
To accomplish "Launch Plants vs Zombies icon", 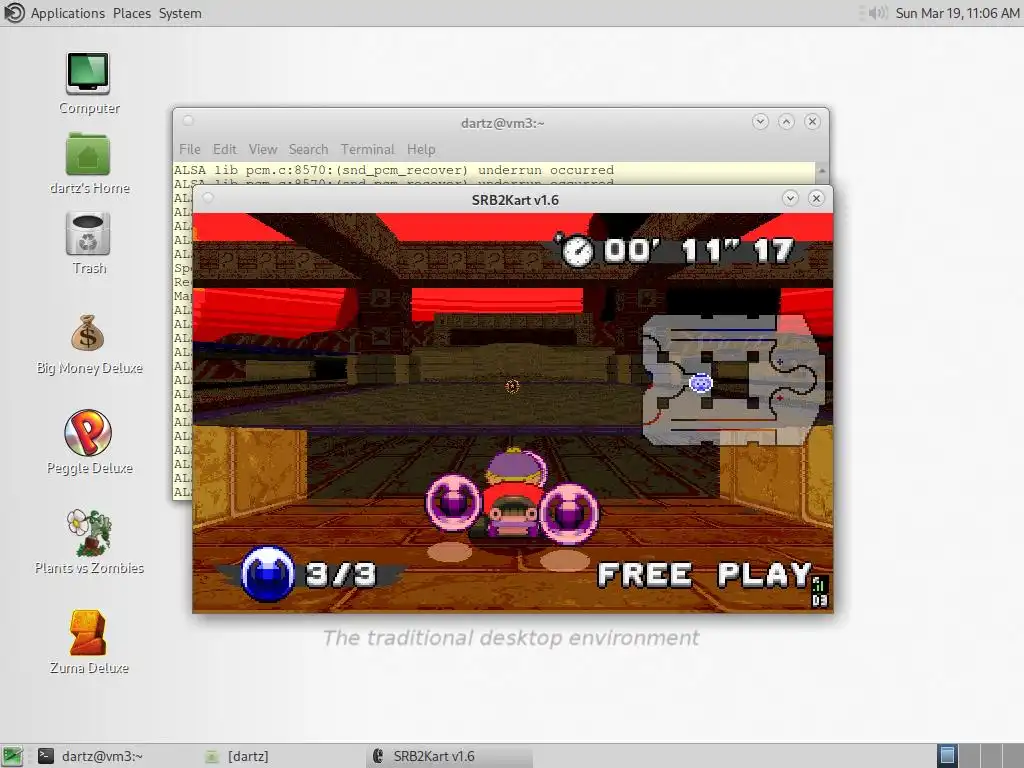I will tap(89, 532).
